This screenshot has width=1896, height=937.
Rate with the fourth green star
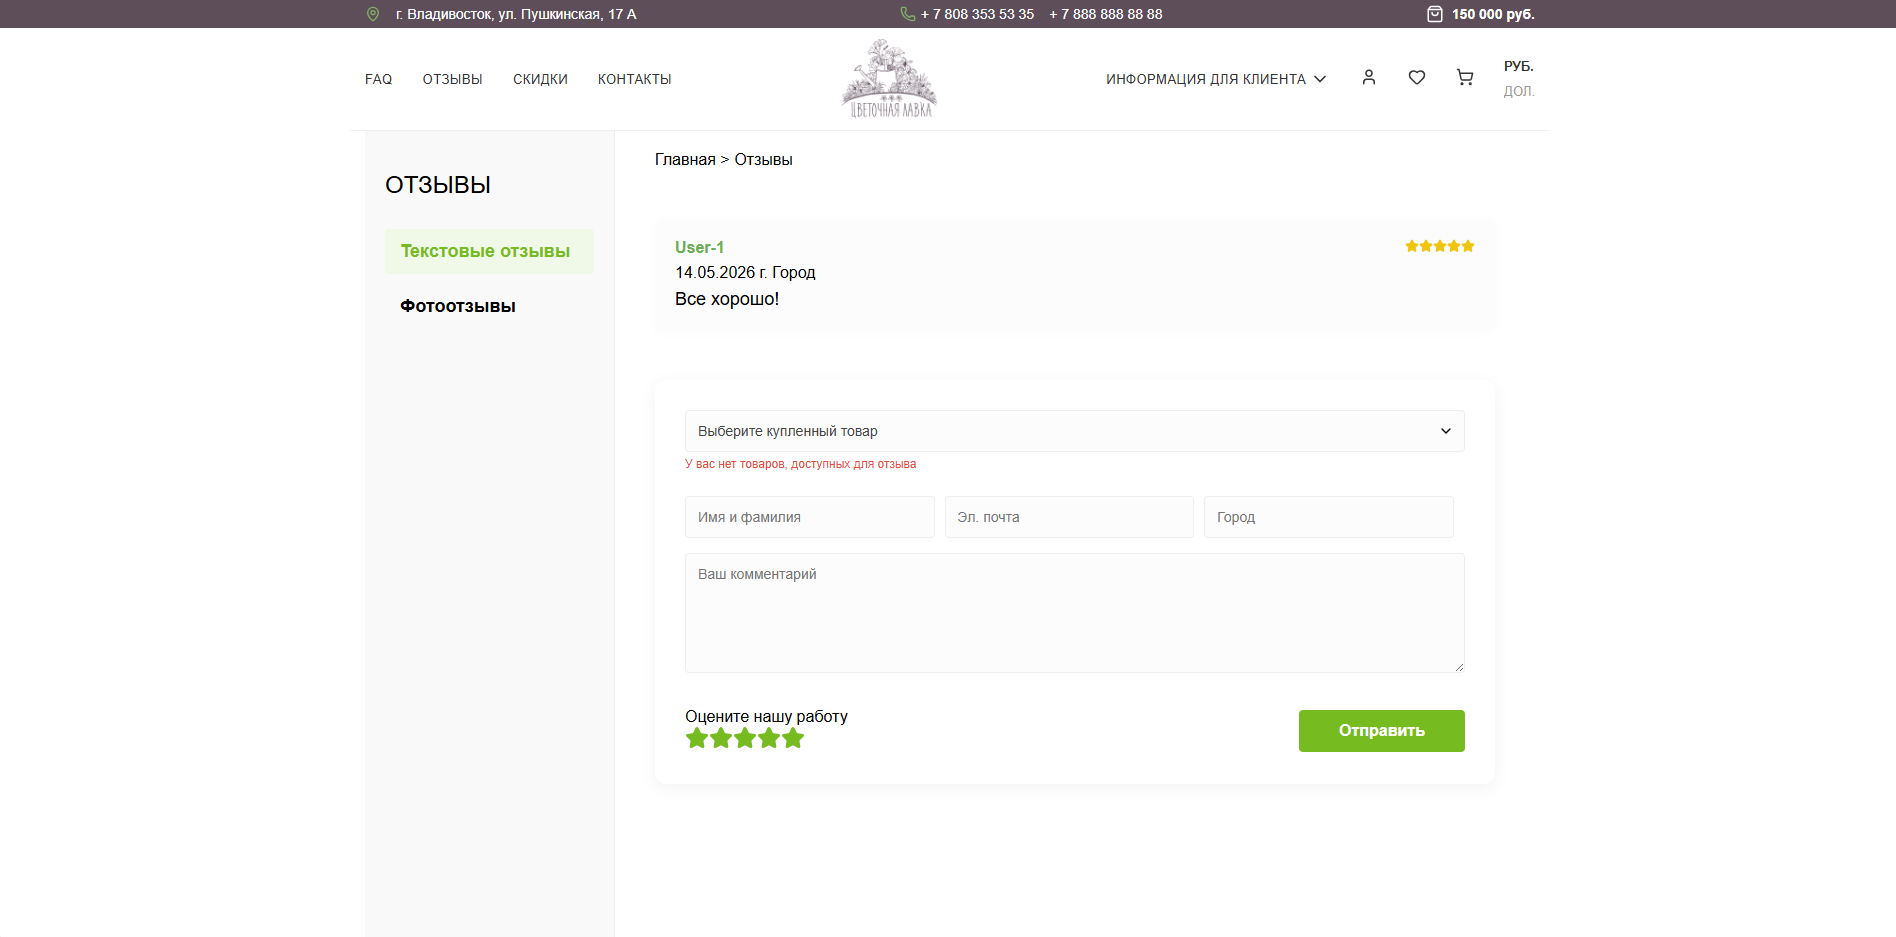click(769, 738)
